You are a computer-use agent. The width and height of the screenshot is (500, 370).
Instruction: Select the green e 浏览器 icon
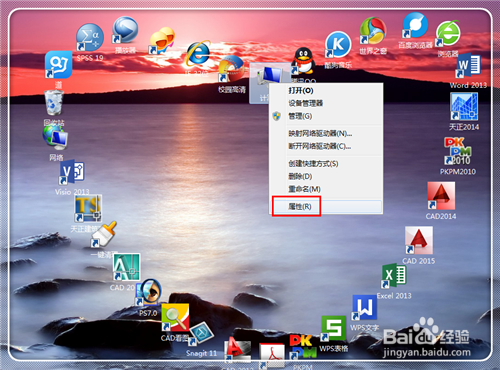(448, 33)
